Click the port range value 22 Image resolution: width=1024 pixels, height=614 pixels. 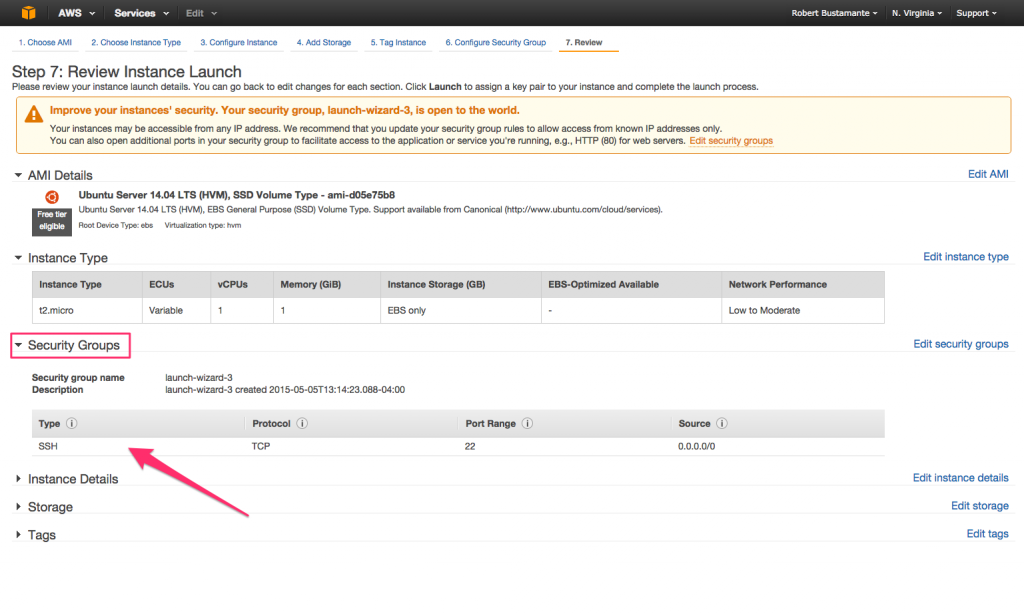click(470, 446)
